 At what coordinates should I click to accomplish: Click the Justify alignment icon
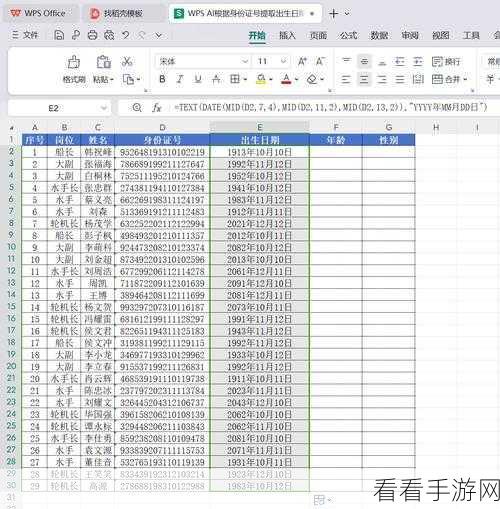400,79
